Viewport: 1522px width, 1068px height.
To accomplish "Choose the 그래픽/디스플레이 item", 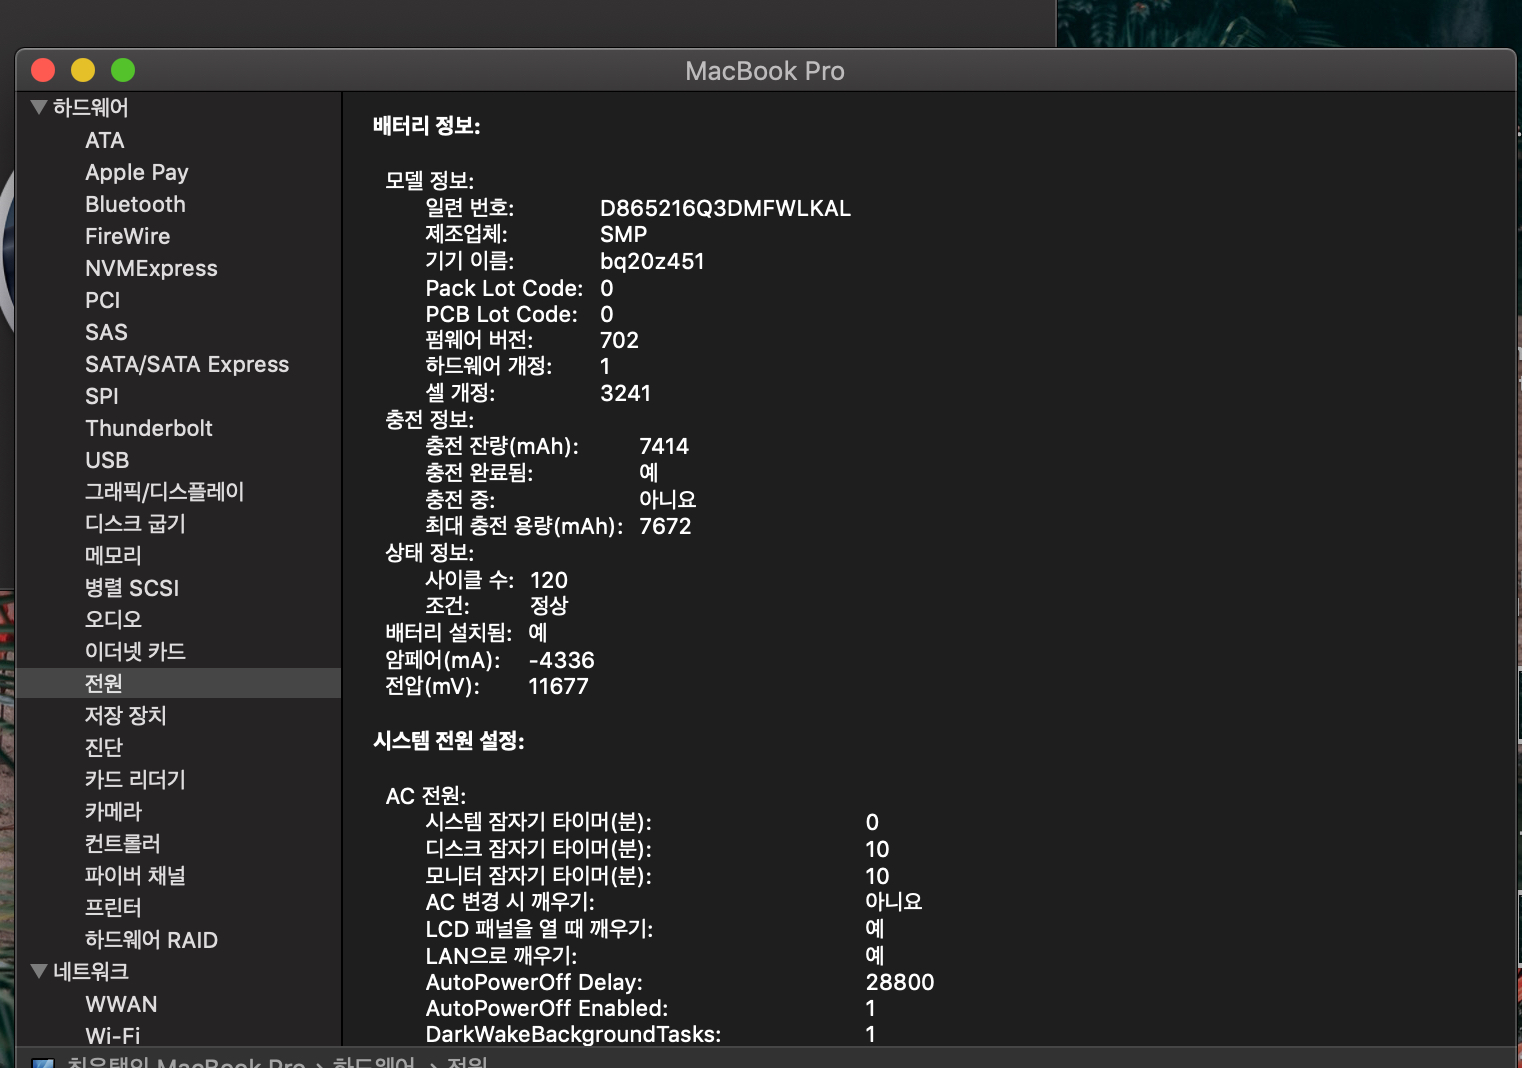I will click(164, 491).
